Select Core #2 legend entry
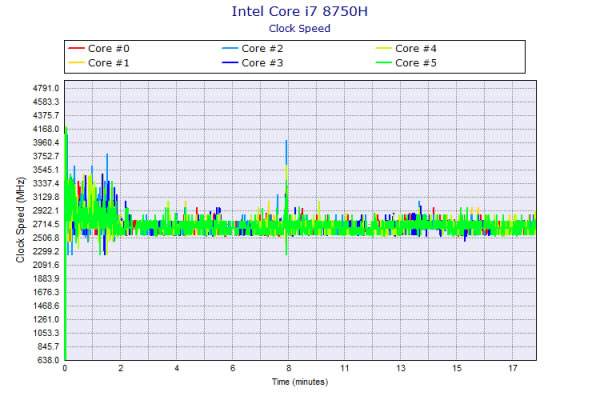 253,49
